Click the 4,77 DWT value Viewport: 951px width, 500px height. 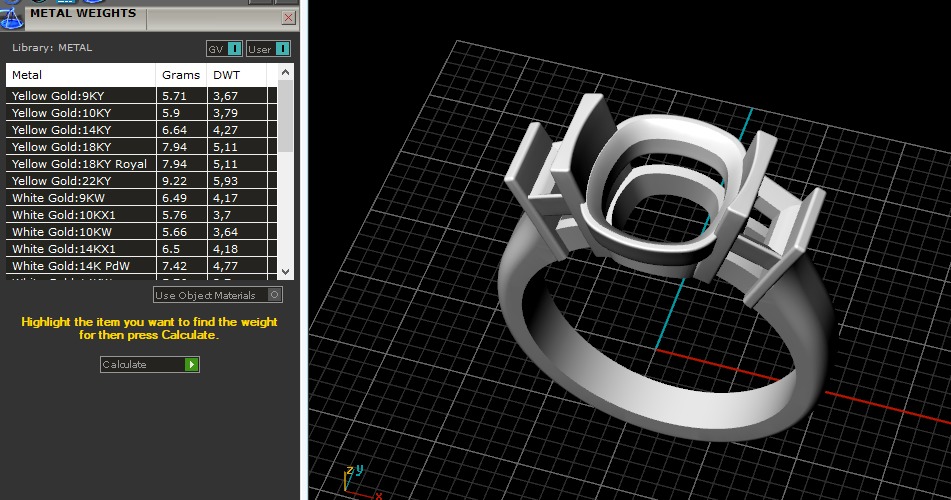coord(225,266)
